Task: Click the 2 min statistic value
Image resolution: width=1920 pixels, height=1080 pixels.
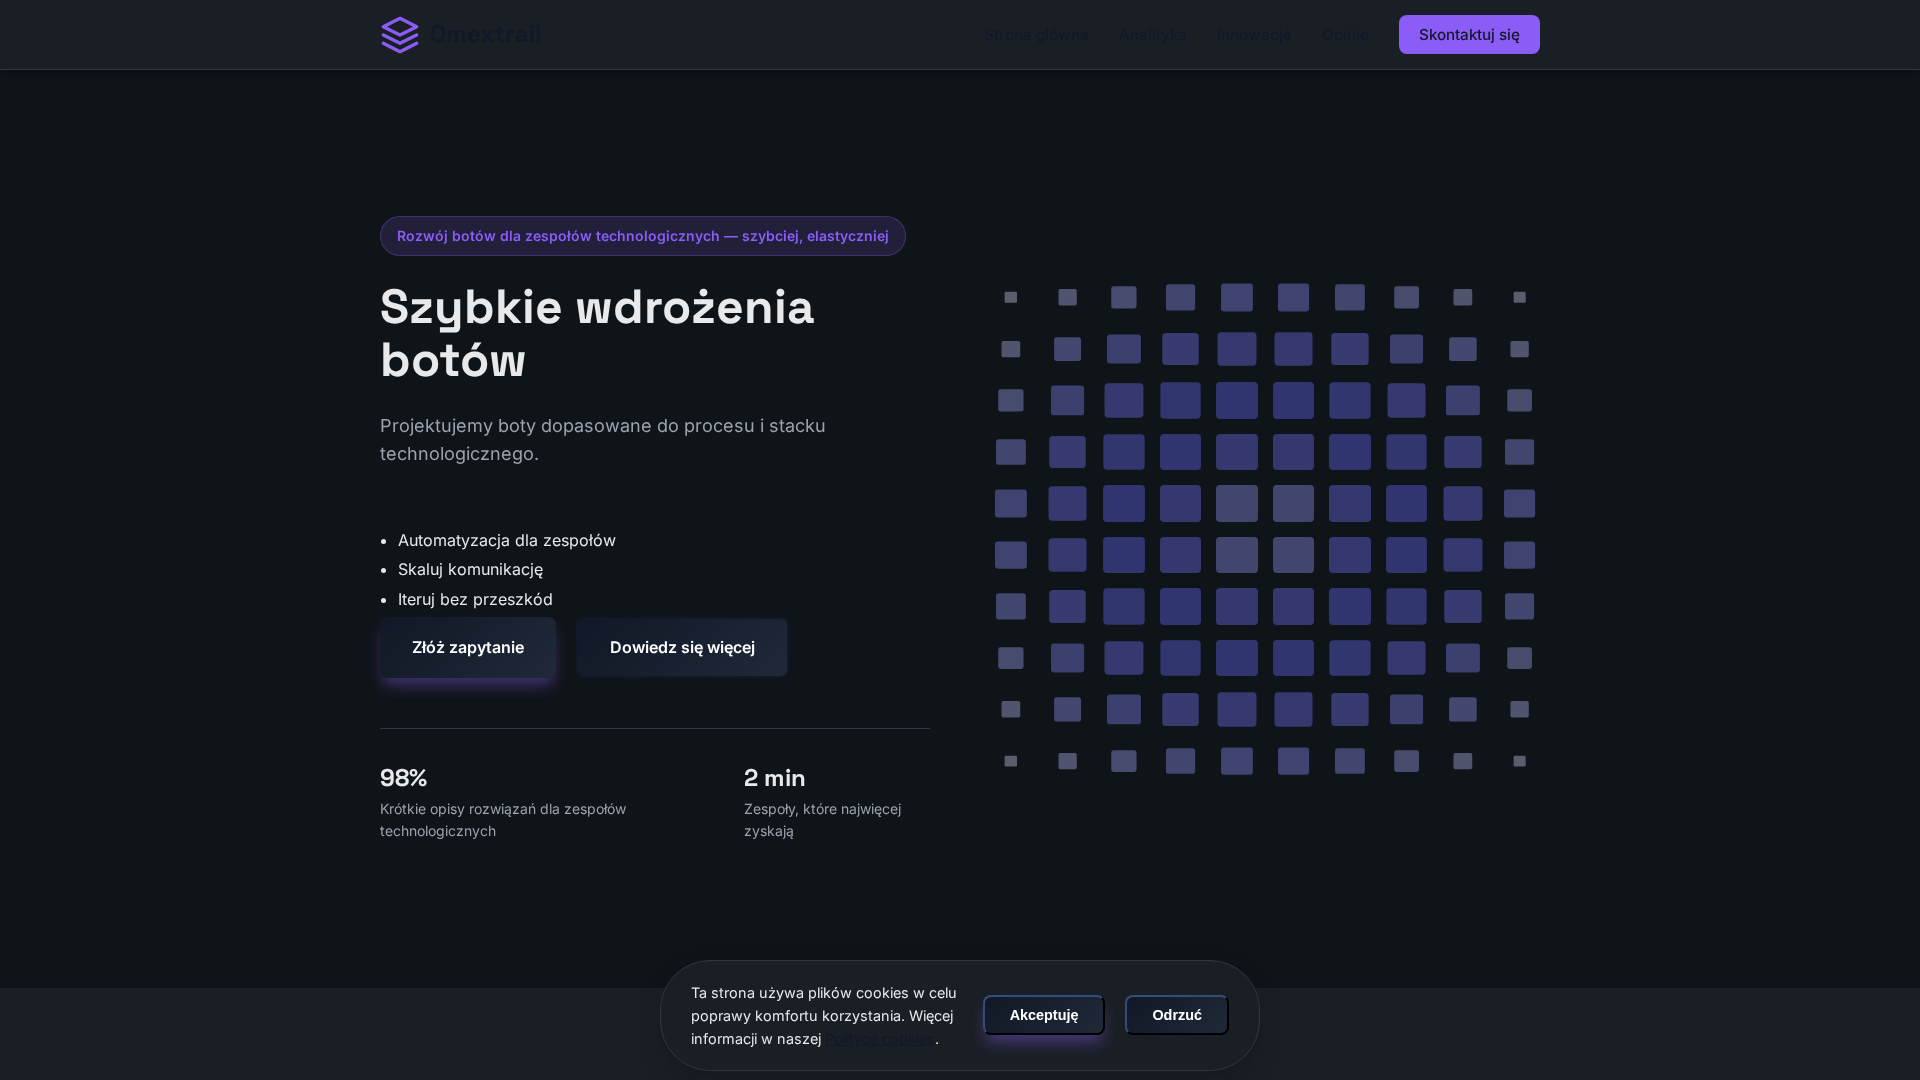Action: click(x=775, y=778)
